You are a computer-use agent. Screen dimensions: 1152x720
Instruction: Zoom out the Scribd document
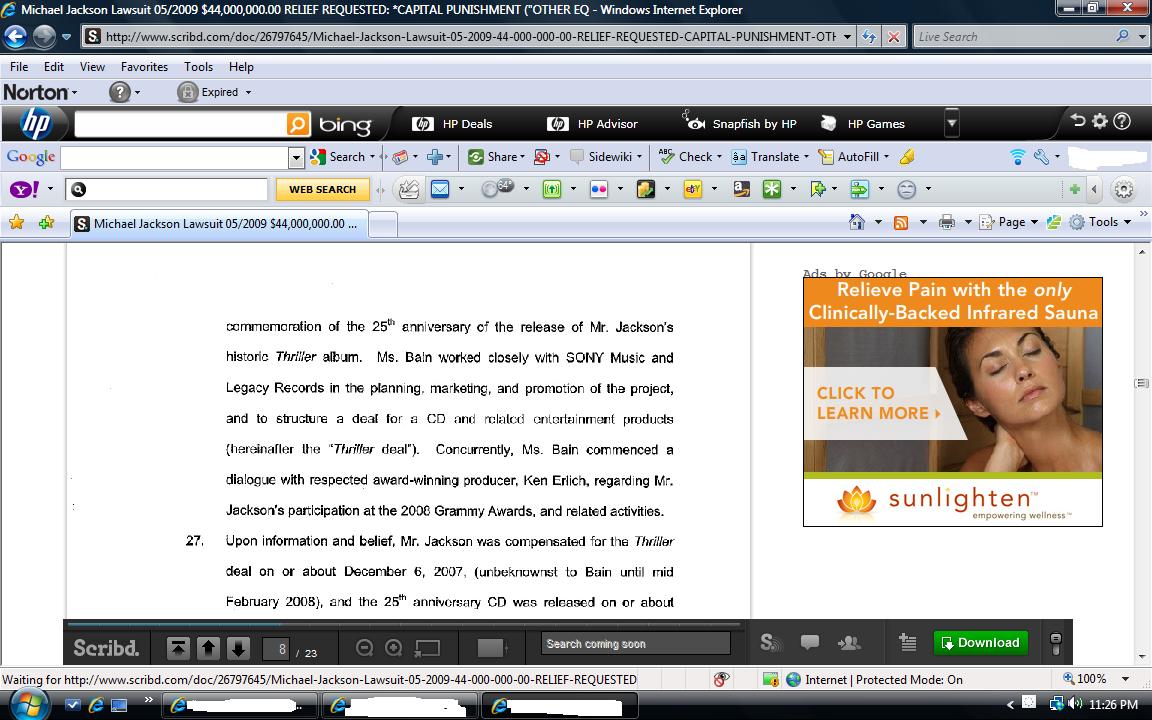364,648
